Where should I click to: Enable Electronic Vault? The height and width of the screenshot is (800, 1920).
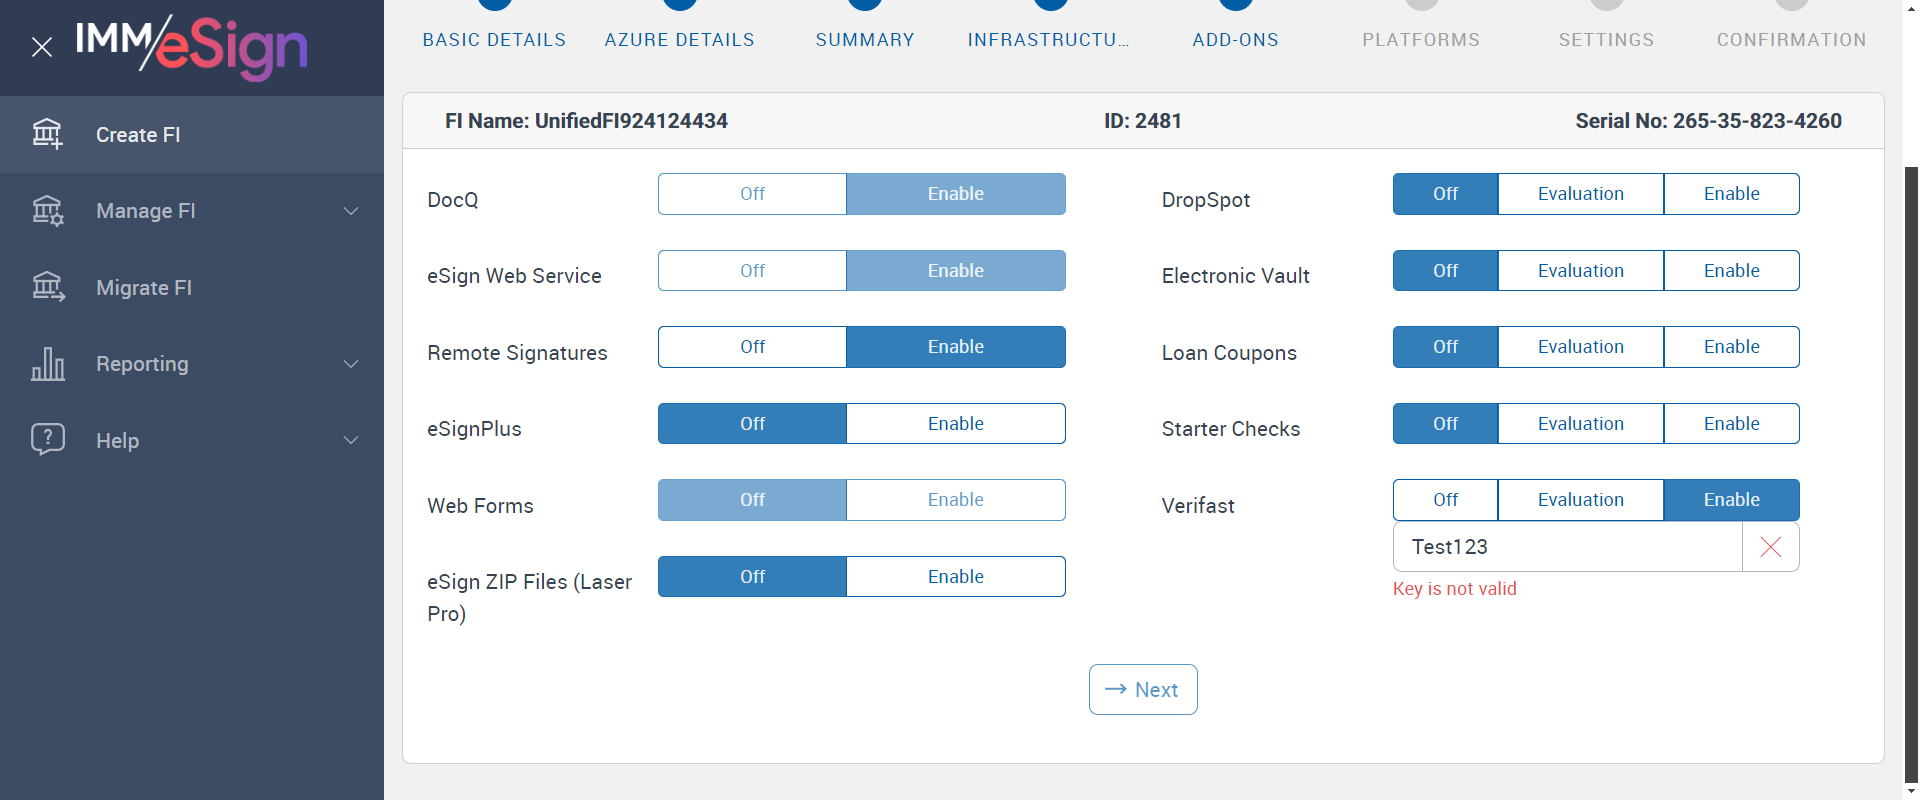coord(1732,271)
